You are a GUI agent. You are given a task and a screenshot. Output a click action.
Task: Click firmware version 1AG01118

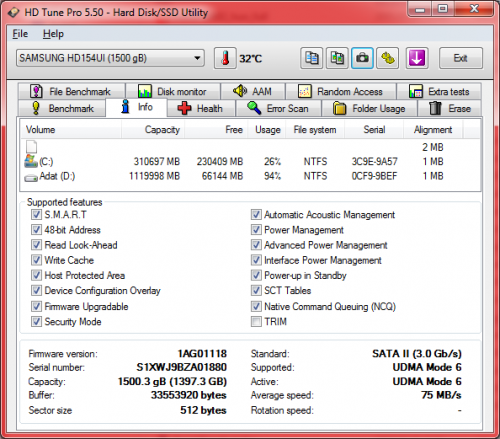tap(202, 353)
